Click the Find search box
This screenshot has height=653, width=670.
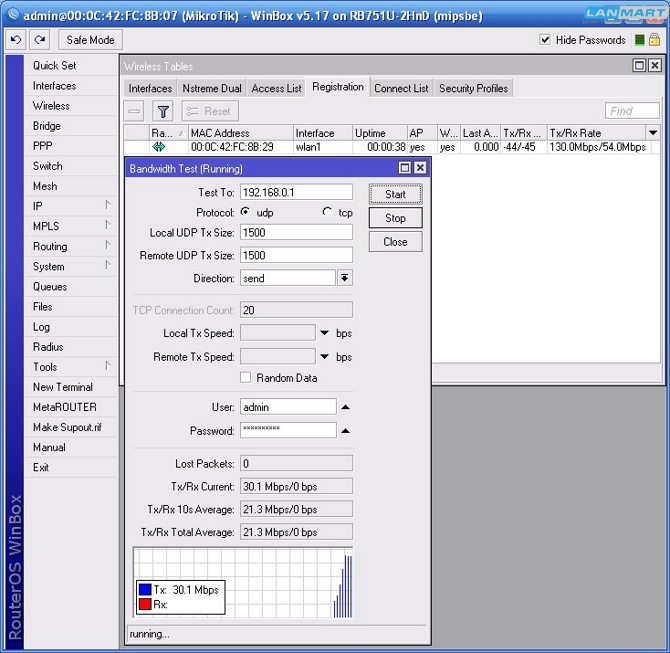[632, 111]
